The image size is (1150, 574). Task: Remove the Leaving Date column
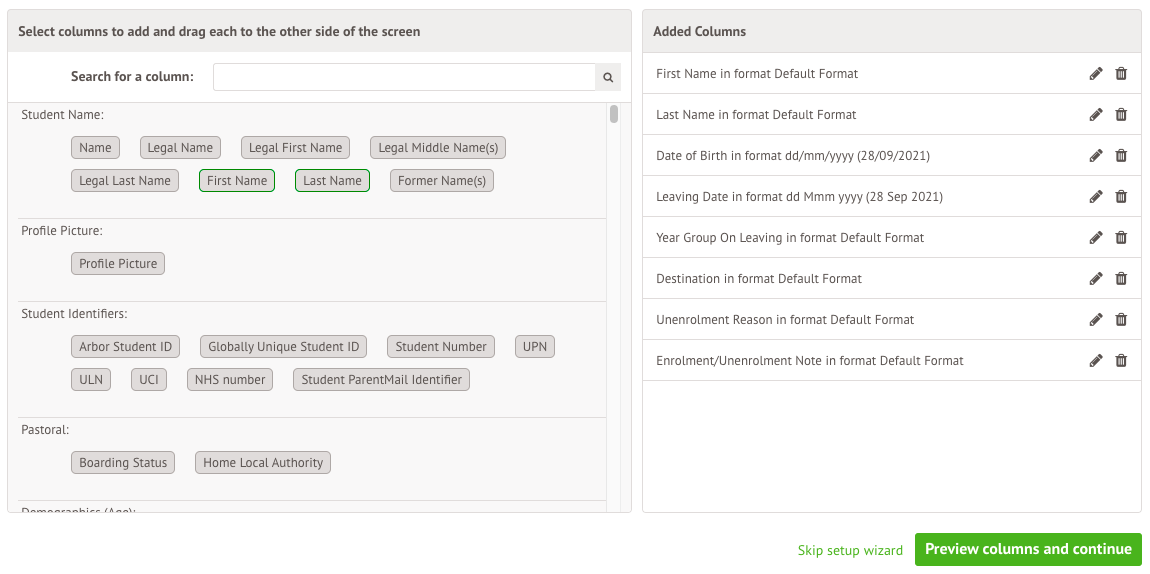[x=1121, y=197]
